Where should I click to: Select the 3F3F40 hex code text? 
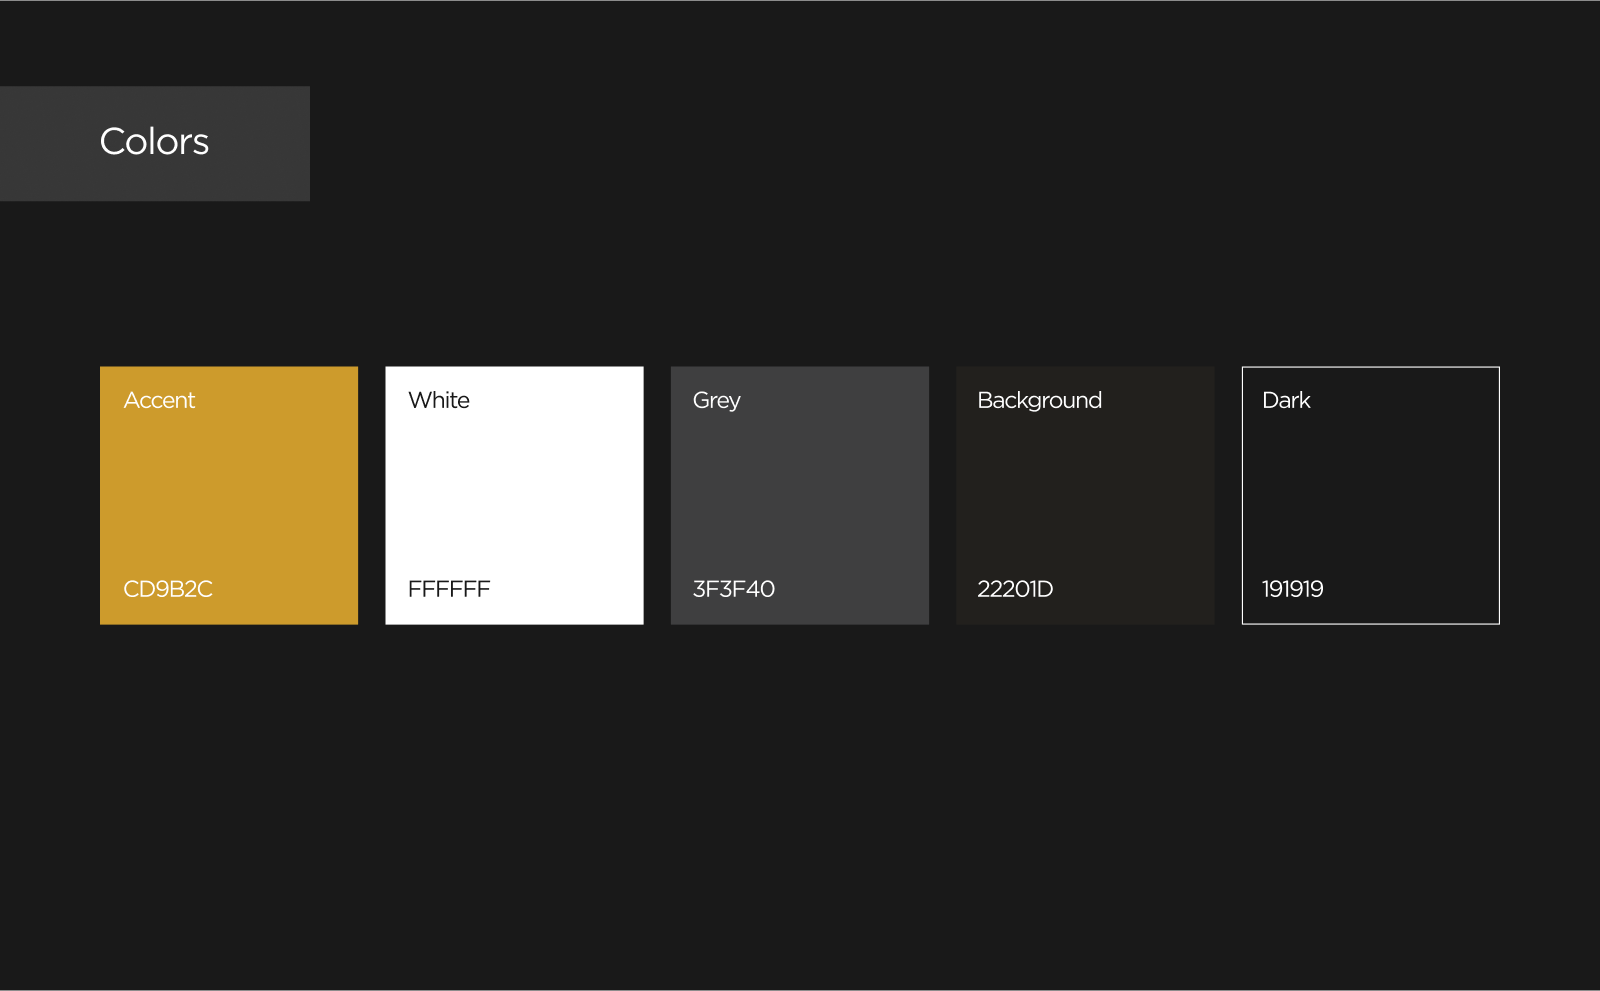click(734, 589)
